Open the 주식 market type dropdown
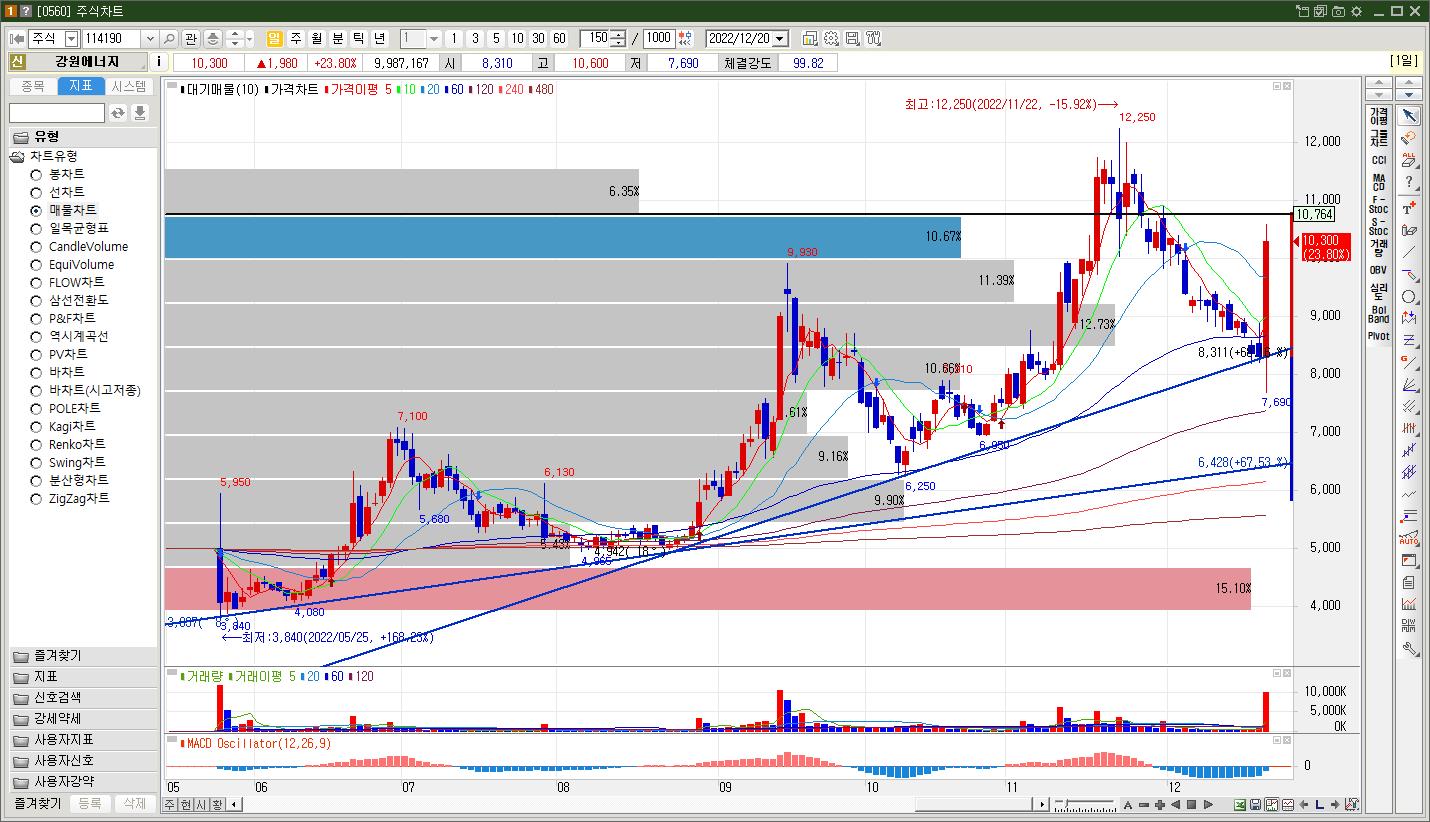The image size is (1430, 822). click(71, 38)
